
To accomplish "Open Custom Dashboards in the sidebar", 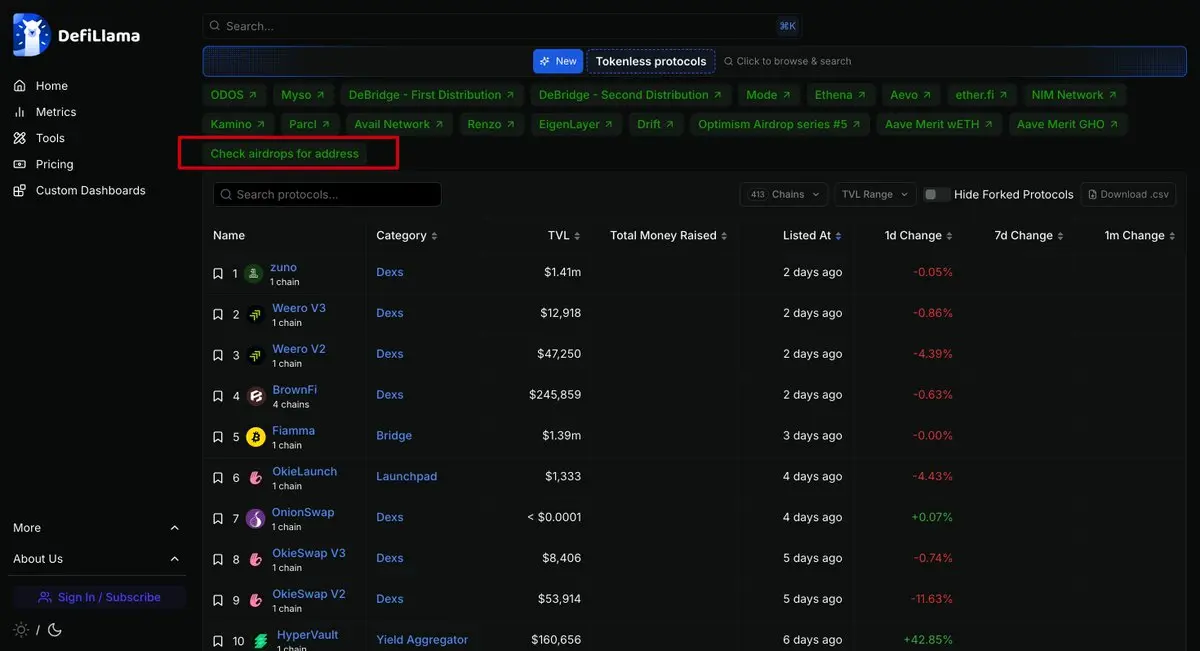I will click(79, 190).
